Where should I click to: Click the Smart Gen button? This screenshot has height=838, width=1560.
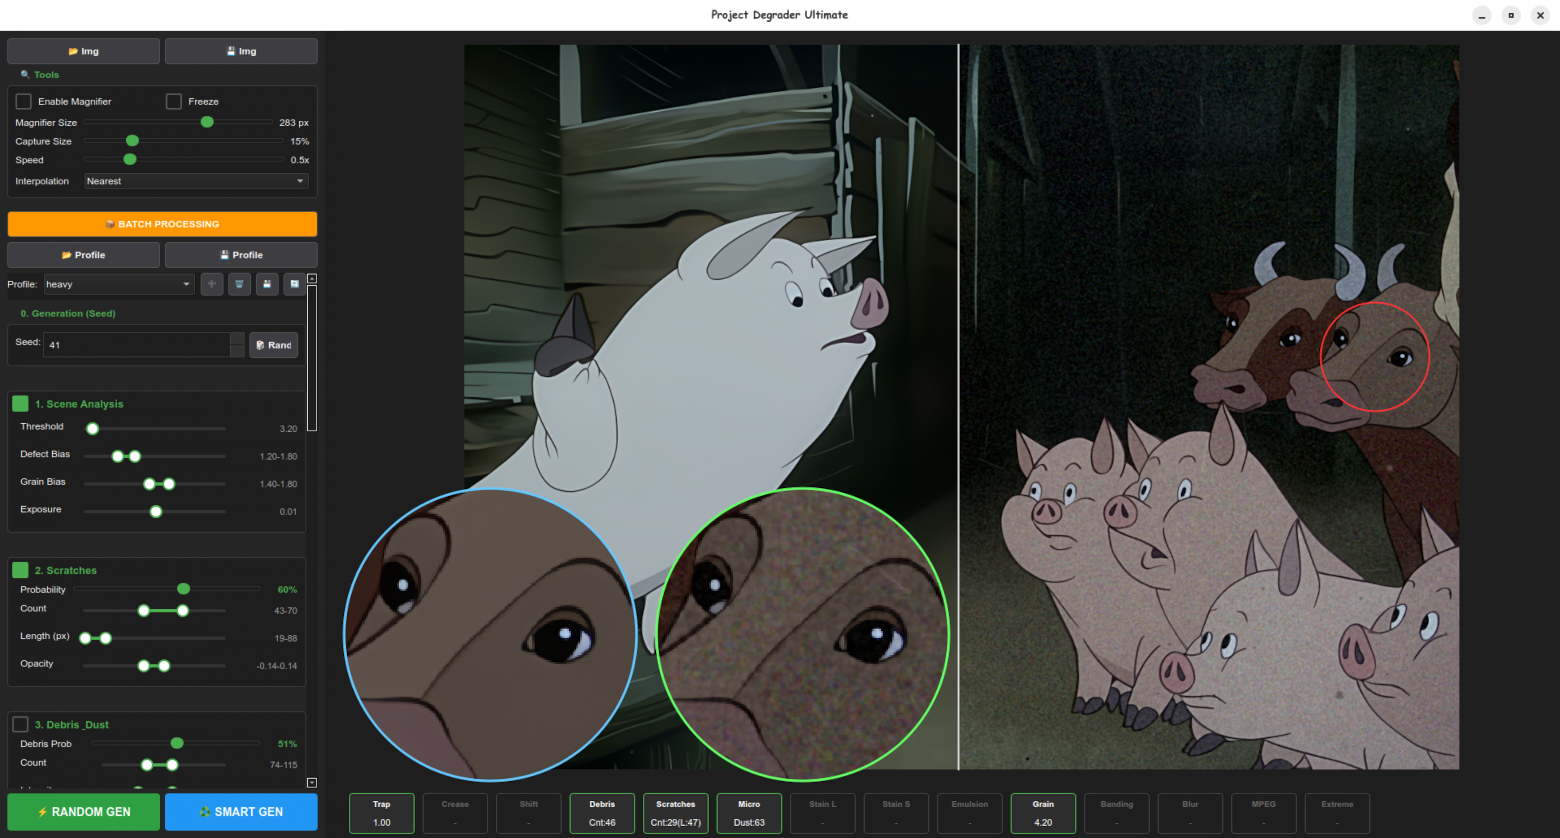[241, 812]
